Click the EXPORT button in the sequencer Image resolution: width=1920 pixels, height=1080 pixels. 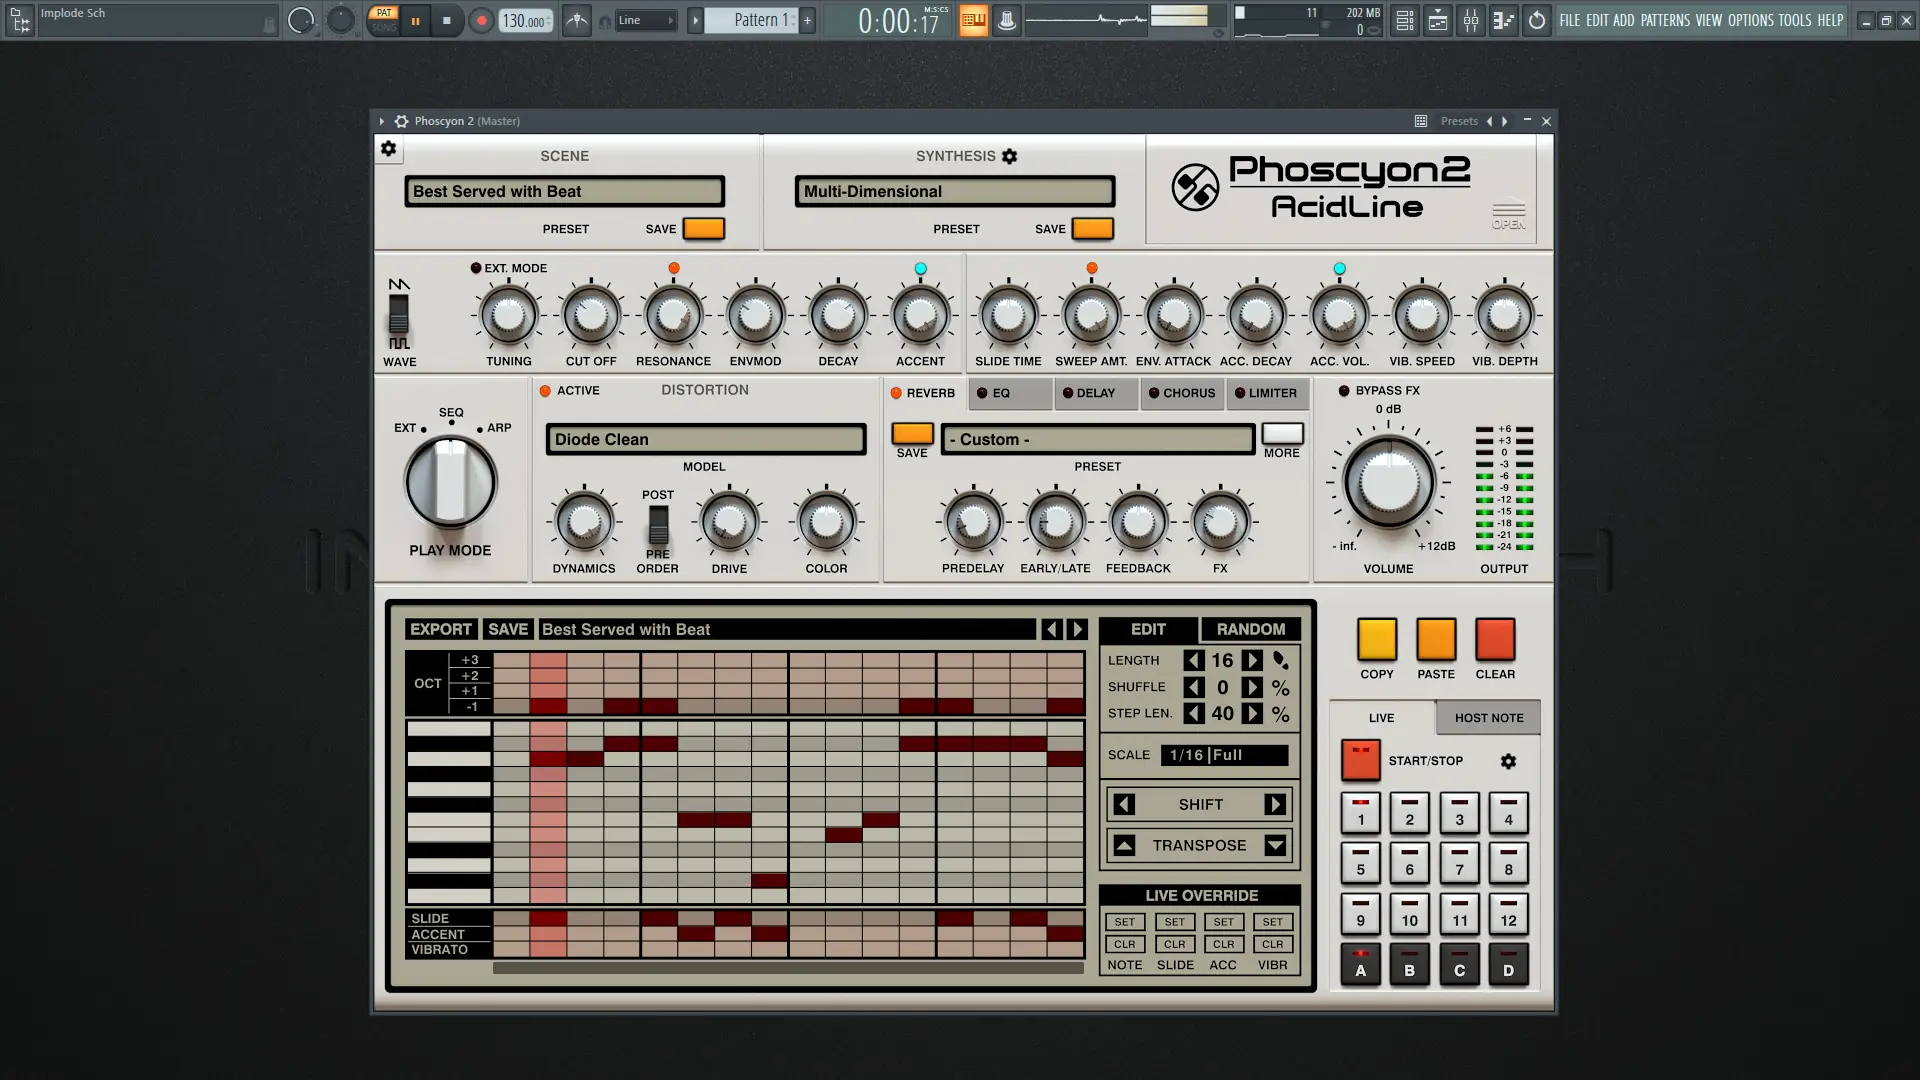[440, 629]
